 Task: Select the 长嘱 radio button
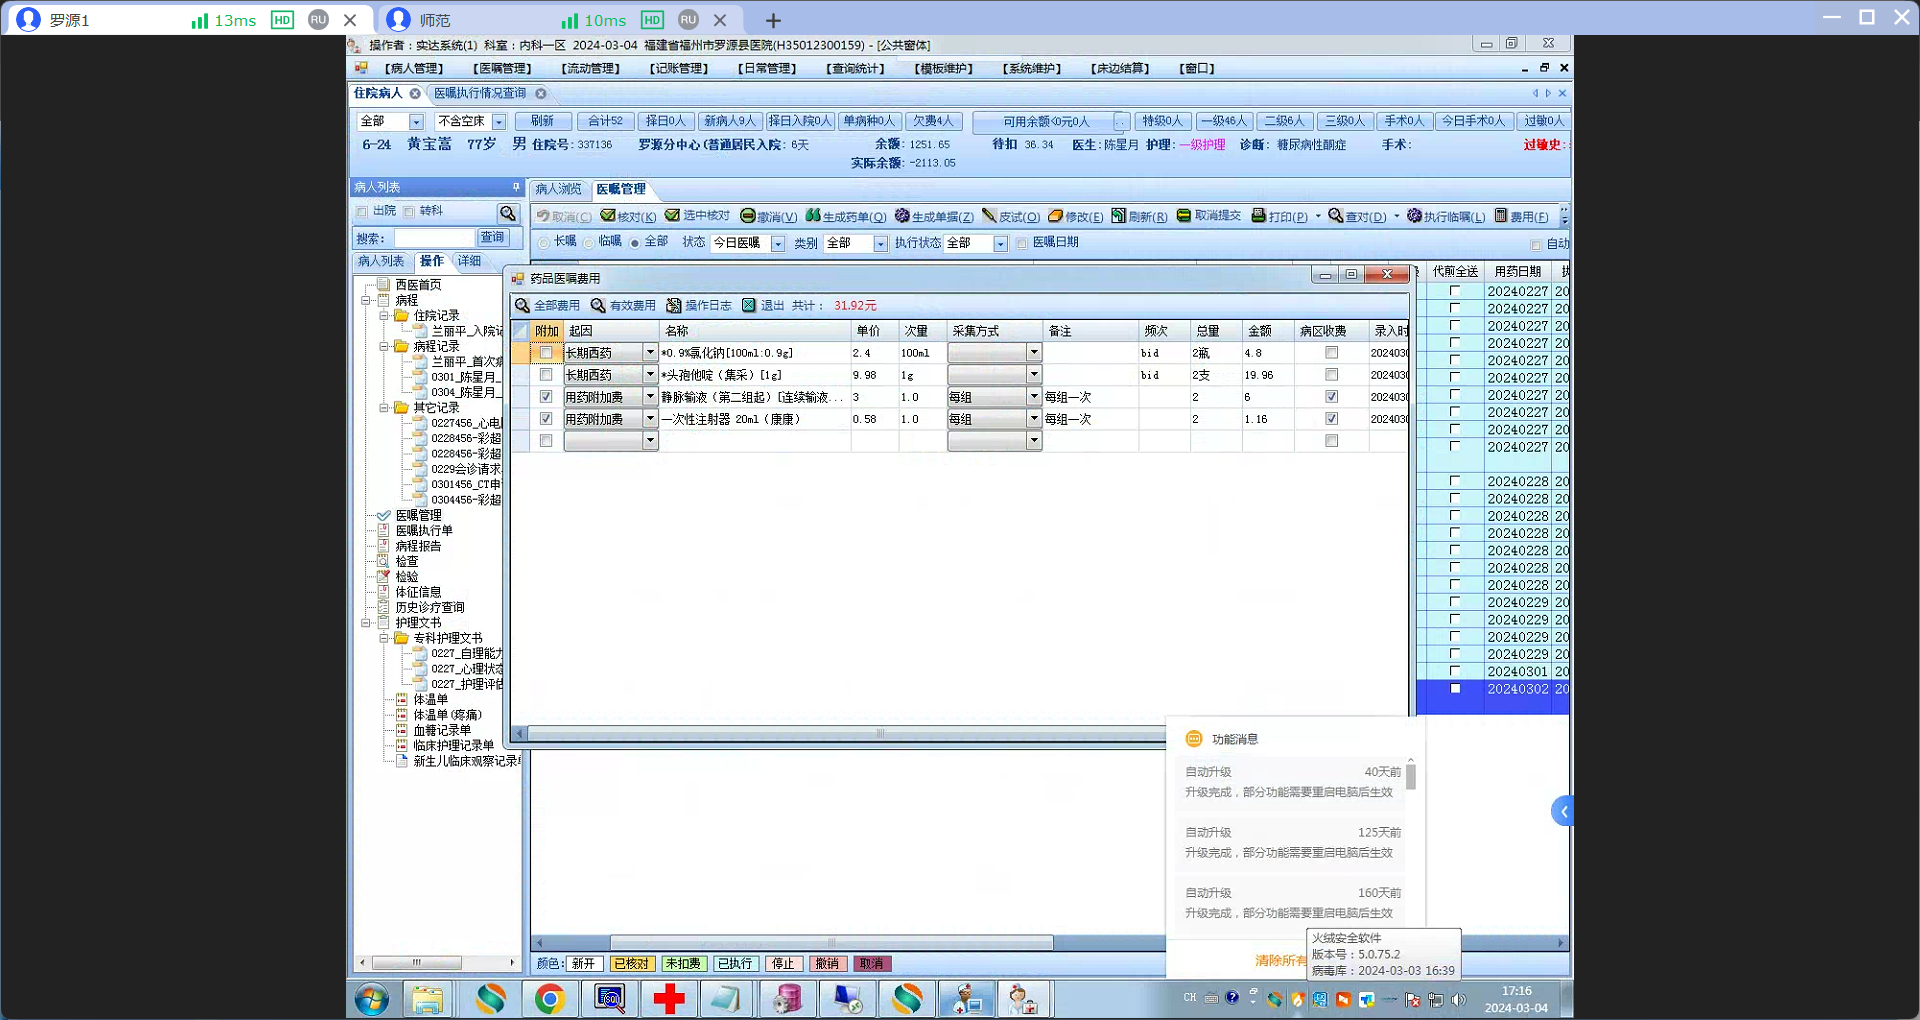(x=544, y=243)
